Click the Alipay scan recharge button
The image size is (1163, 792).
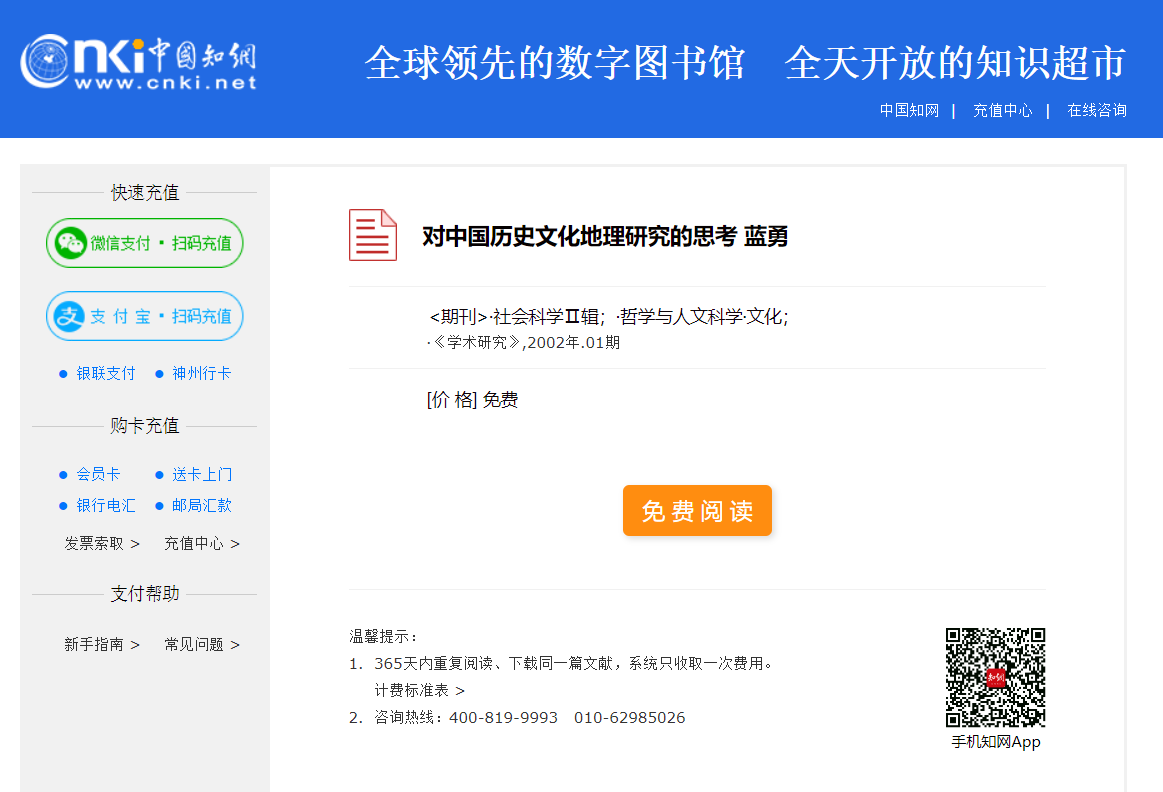click(x=145, y=316)
